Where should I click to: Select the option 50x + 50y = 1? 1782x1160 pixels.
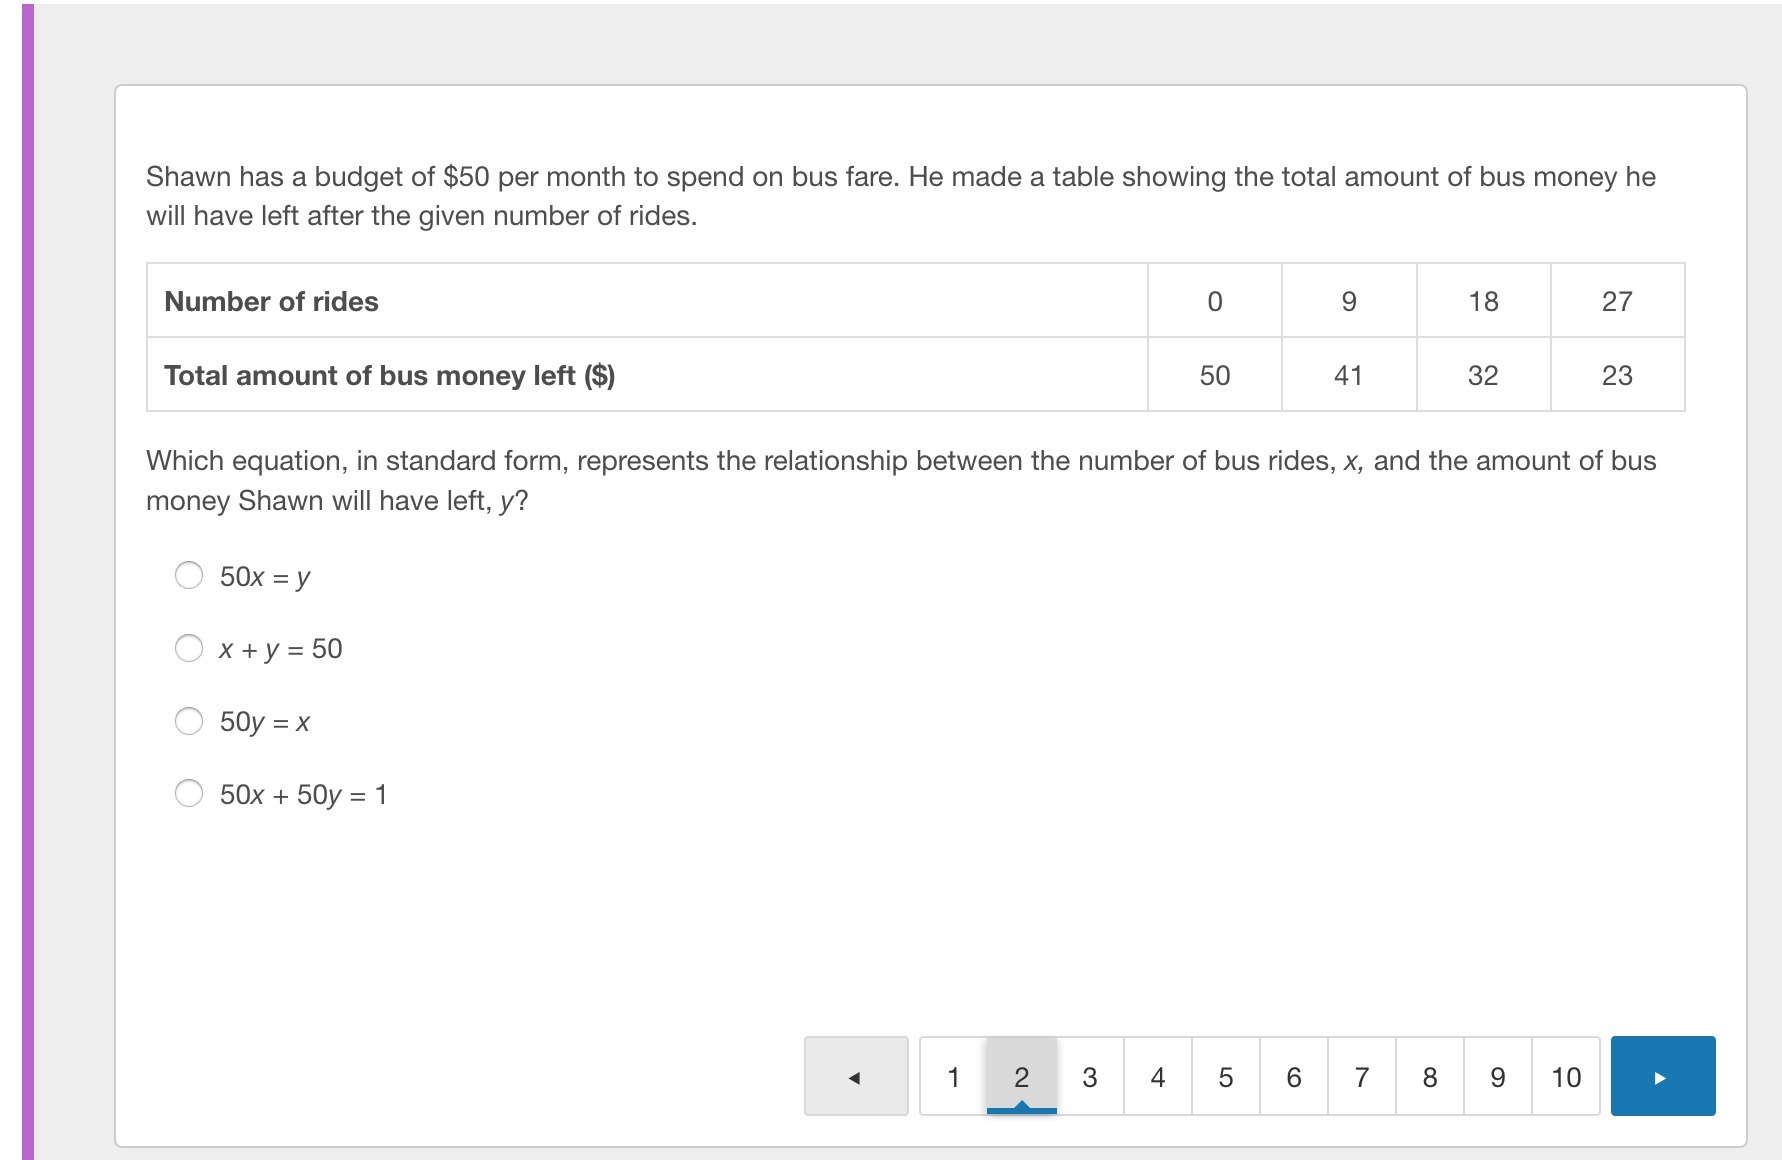pos(189,794)
